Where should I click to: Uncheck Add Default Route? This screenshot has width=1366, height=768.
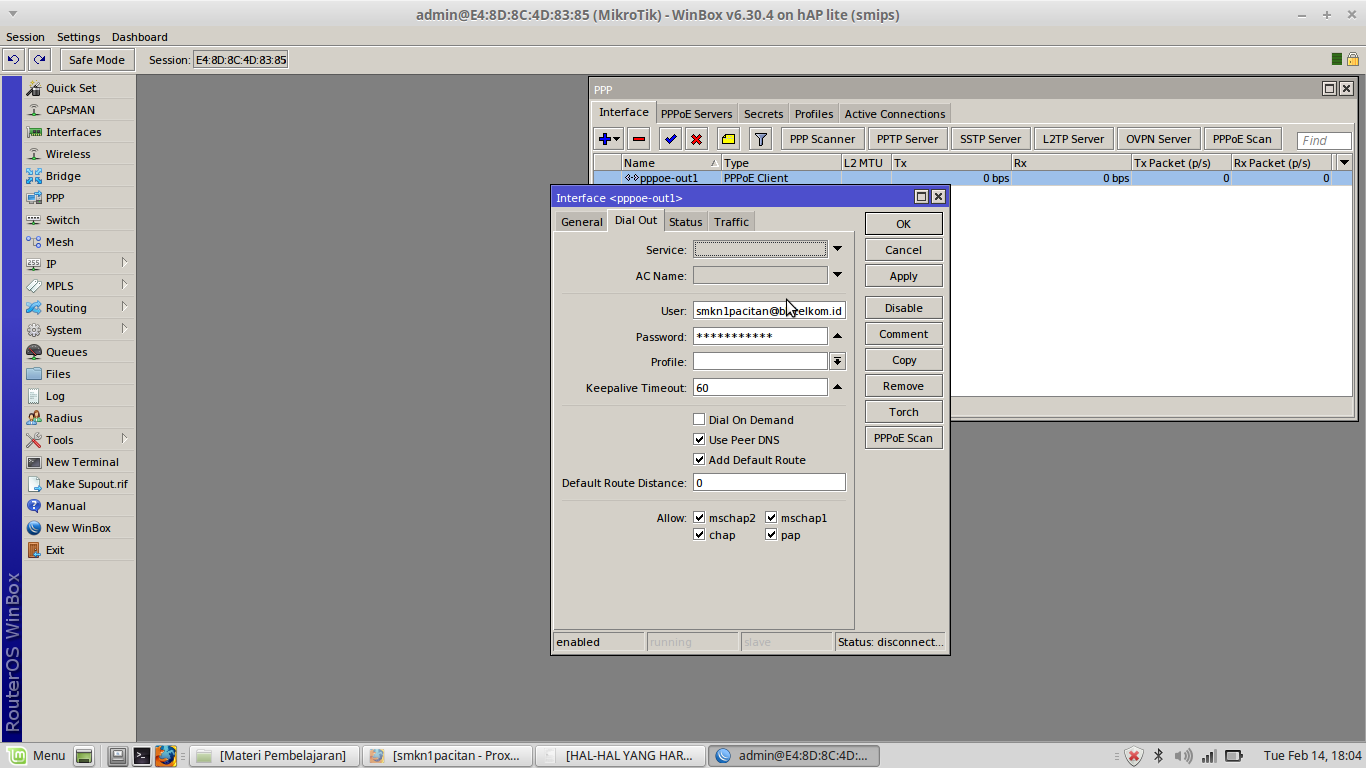(x=699, y=460)
